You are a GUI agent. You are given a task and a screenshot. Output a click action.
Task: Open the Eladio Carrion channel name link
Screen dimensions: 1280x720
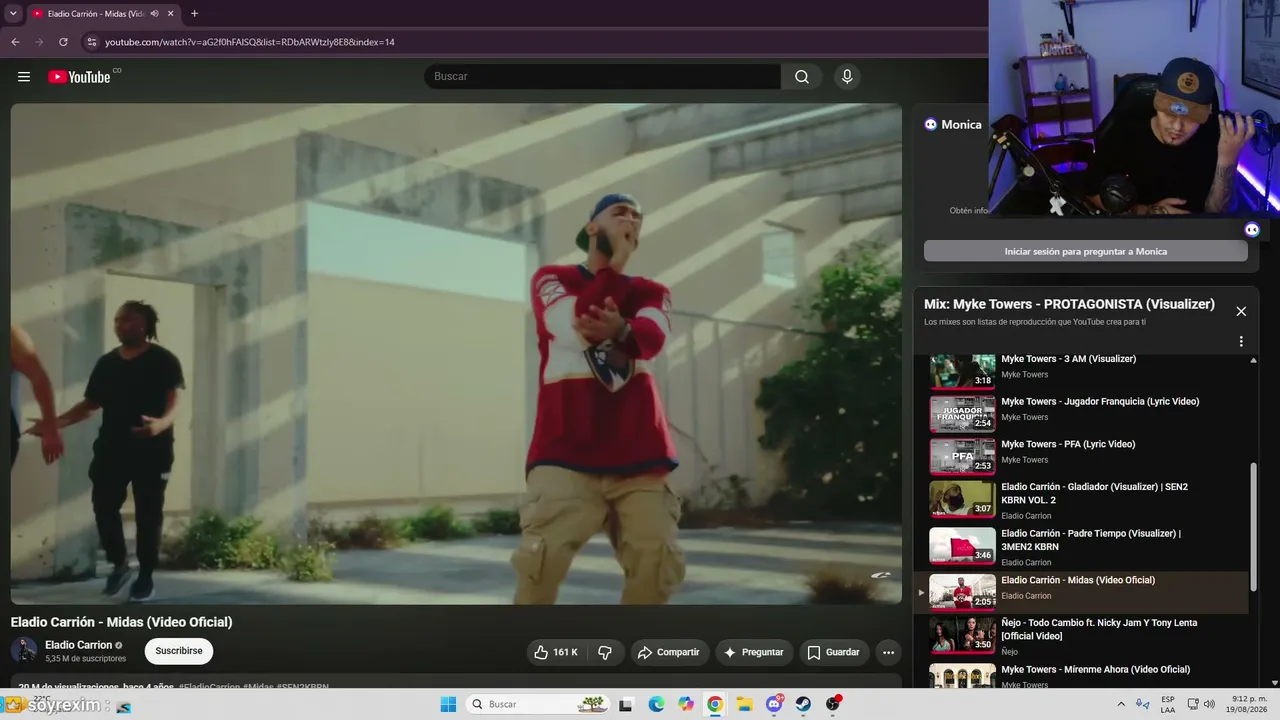point(79,645)
